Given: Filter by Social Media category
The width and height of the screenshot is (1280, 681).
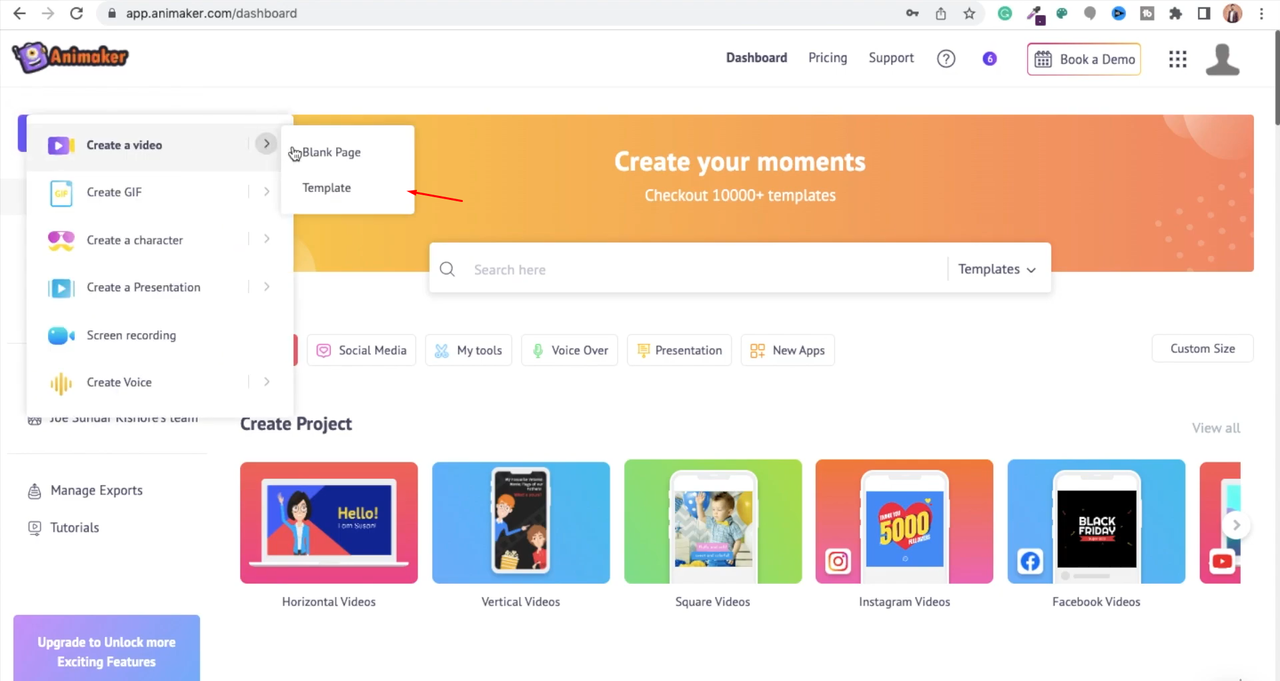Looking at the screenshot, I should click(x=361, y=350).
